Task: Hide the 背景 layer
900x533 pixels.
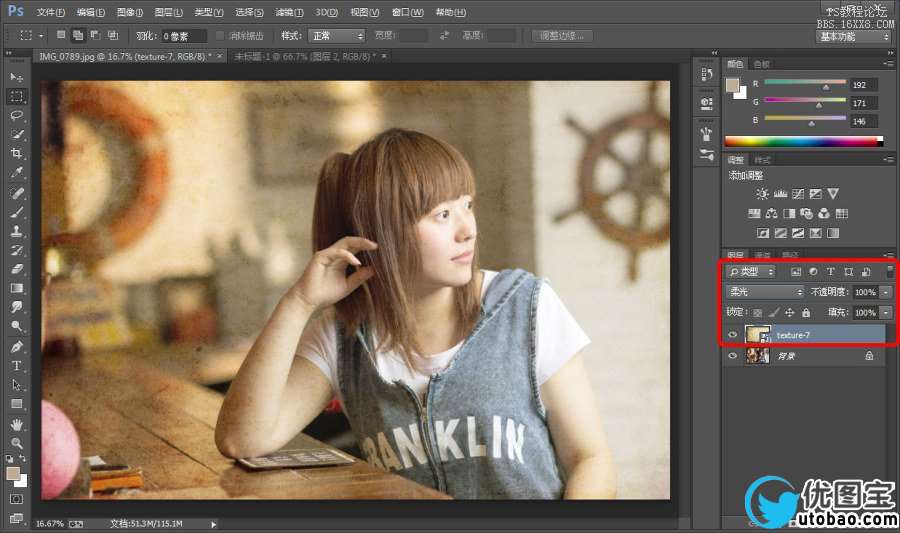Action: click(x=732, y=356)
